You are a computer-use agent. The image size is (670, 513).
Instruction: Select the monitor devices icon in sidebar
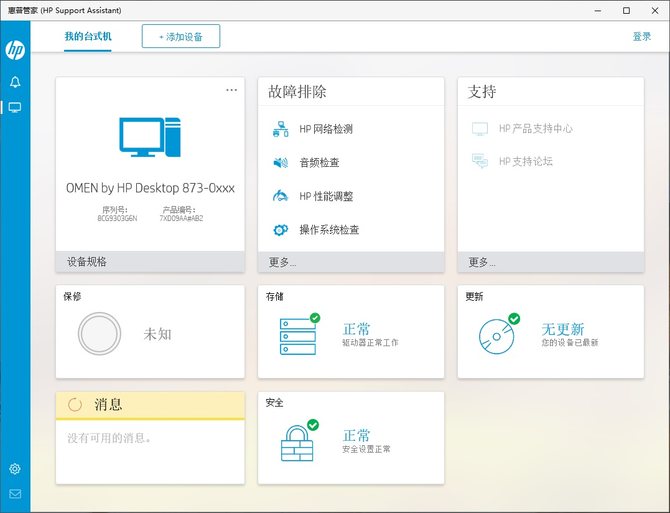15,108
